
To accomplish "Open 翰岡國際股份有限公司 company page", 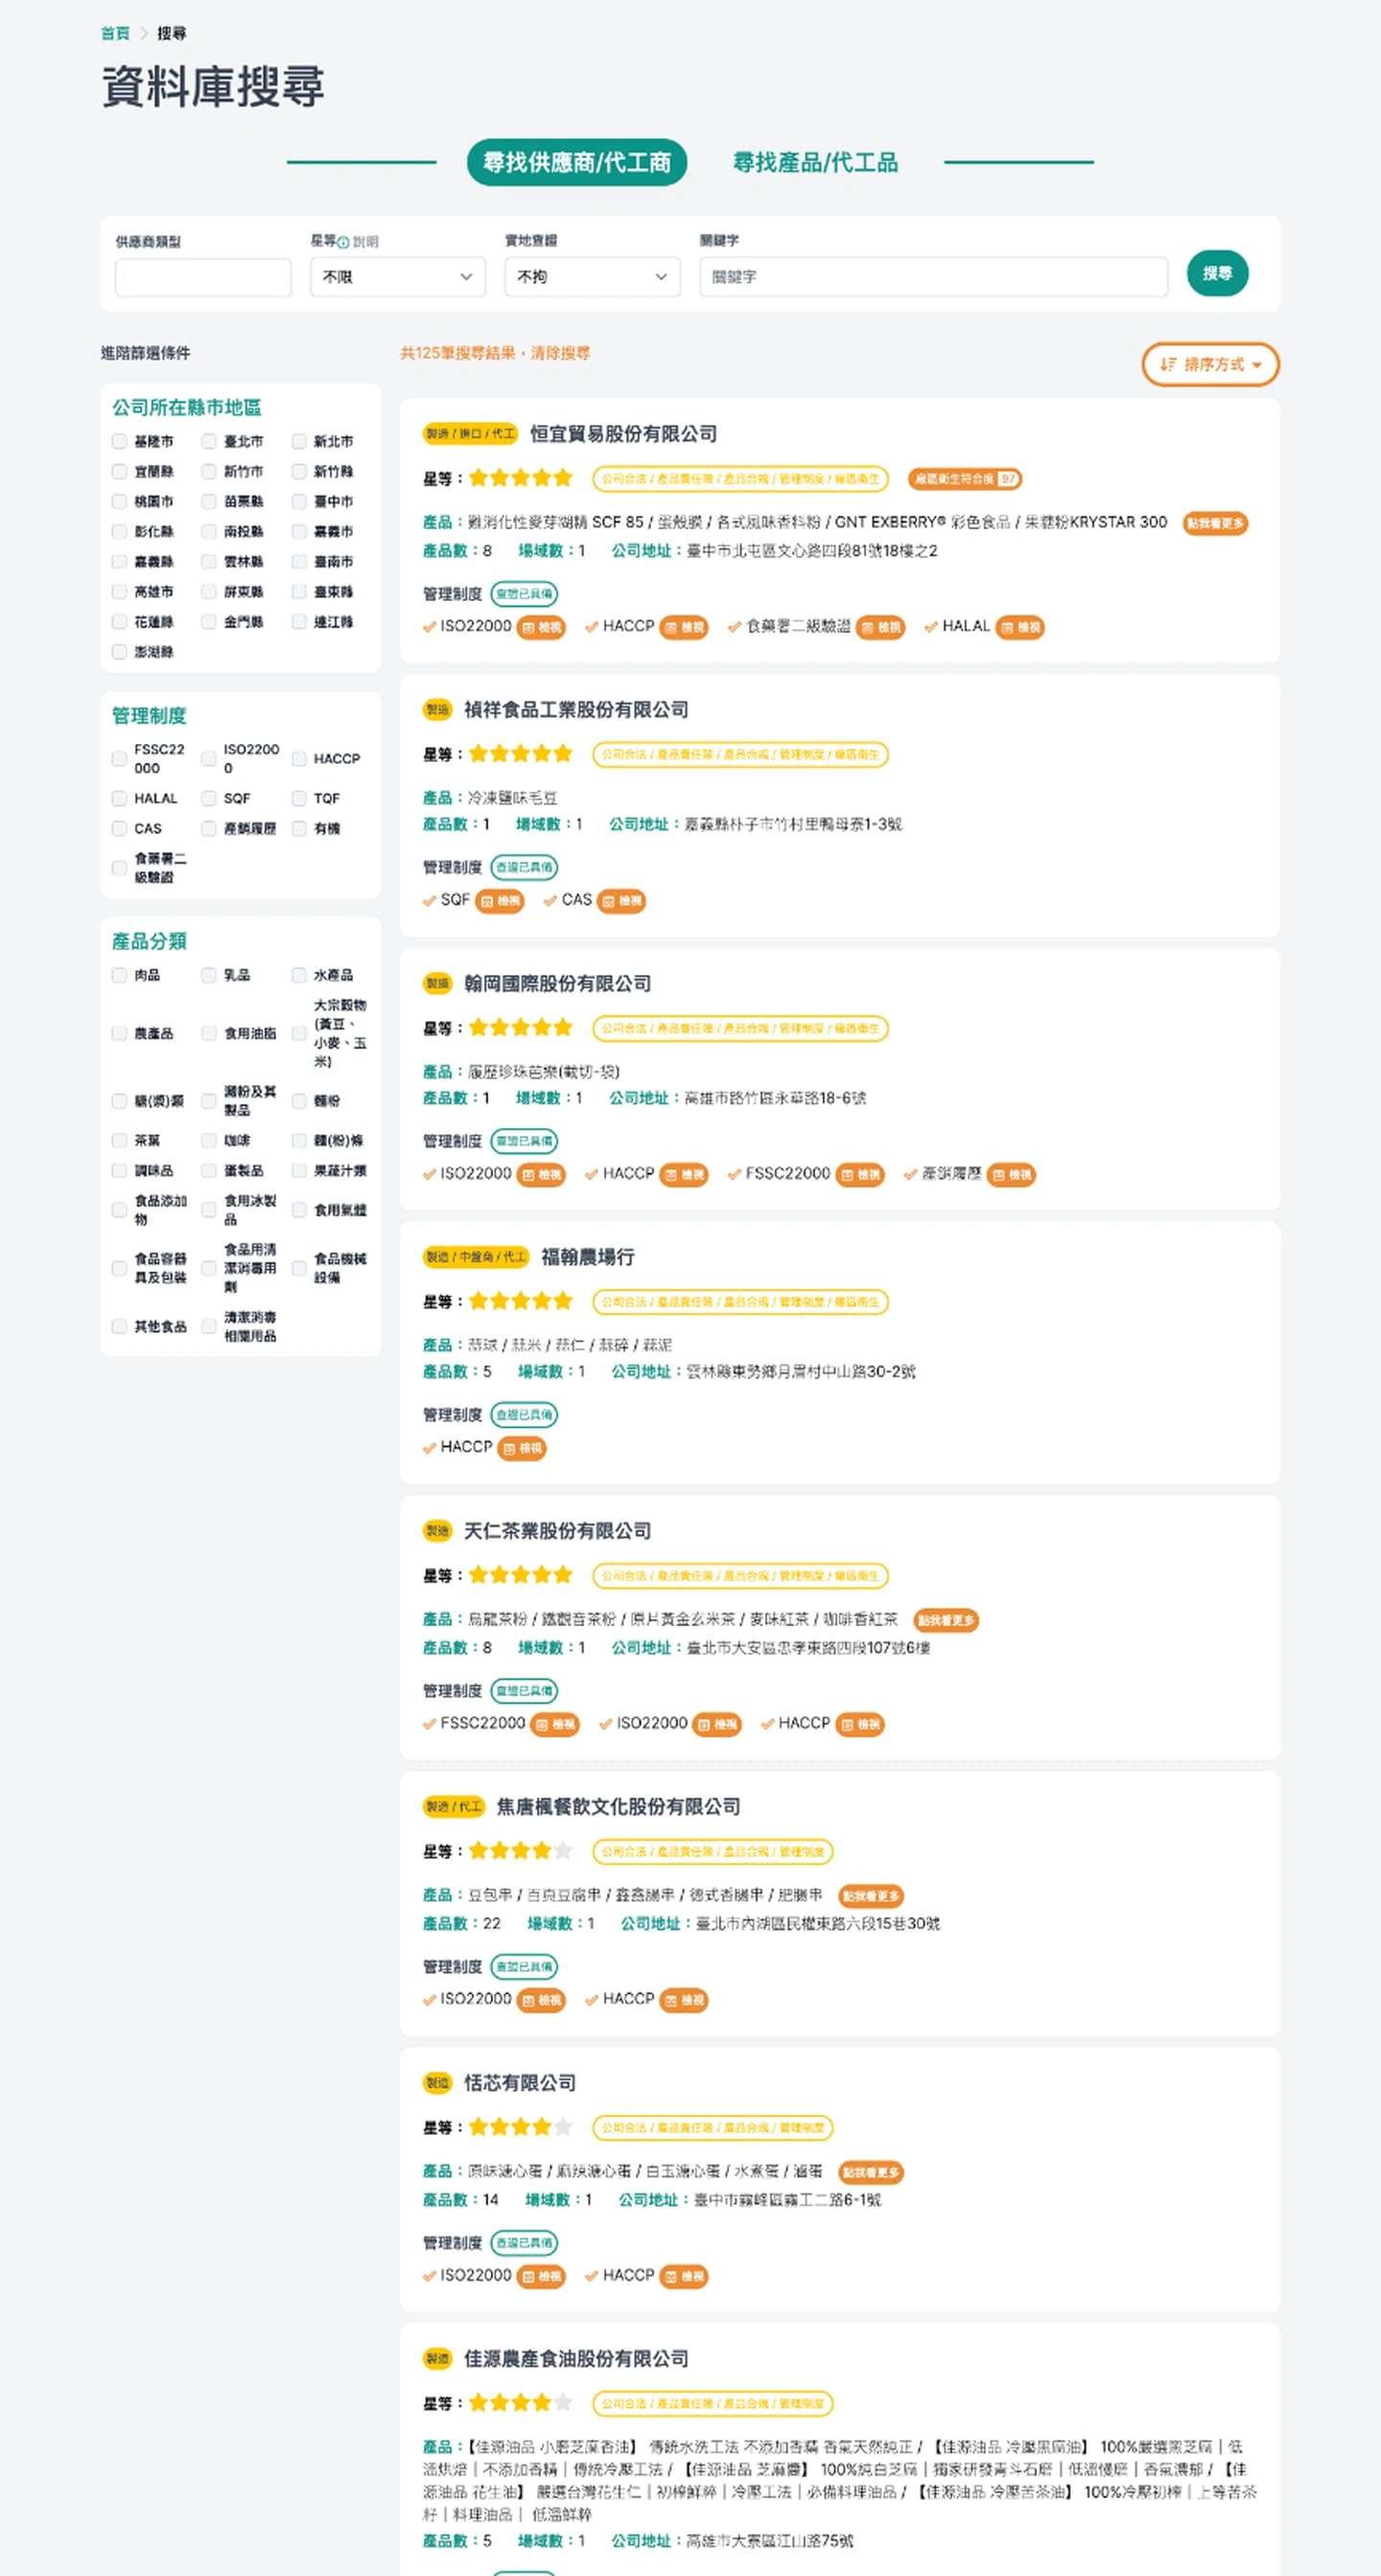I will [557, 984].
